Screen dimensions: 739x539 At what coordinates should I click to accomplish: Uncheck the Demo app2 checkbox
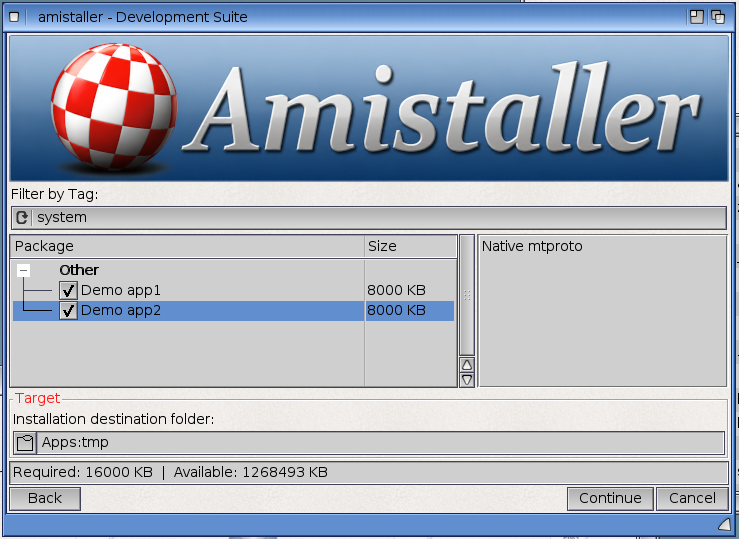click(x=68, y=310)
